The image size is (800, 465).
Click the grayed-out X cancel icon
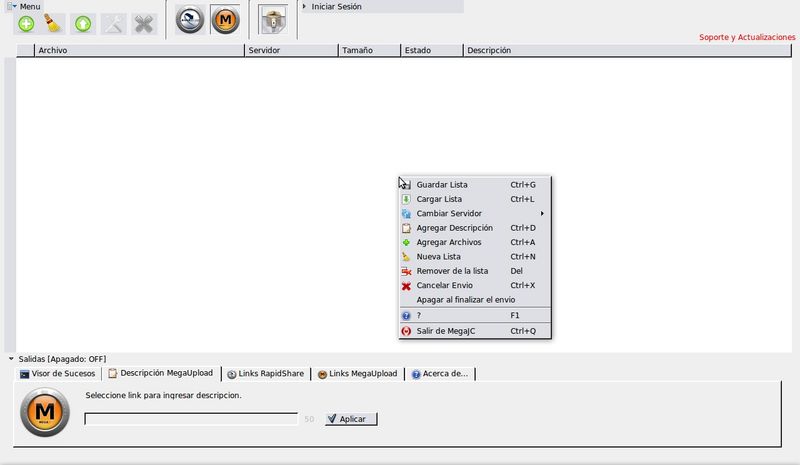(x=145, y=23)
